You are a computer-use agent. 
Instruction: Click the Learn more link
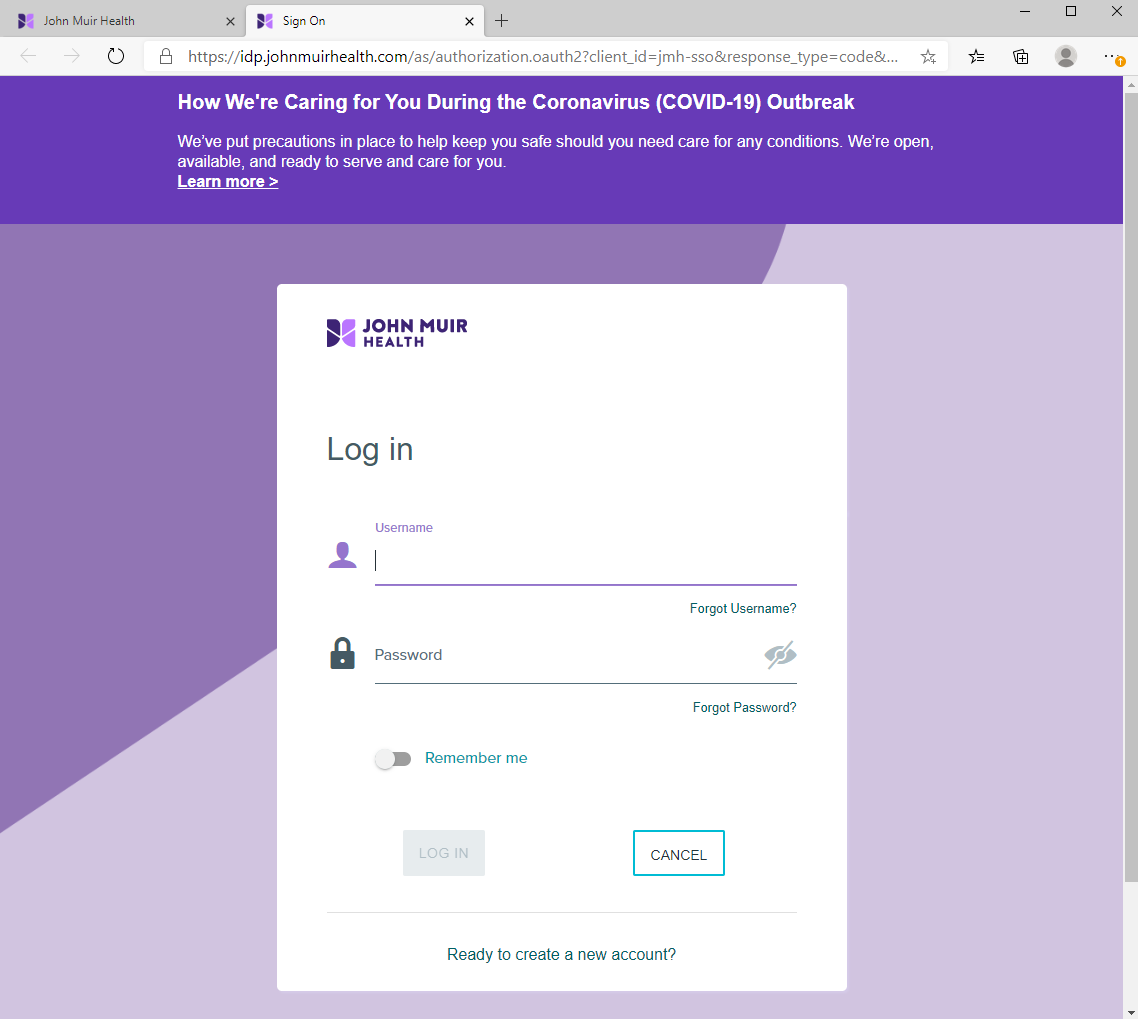(x=227, y=181)
